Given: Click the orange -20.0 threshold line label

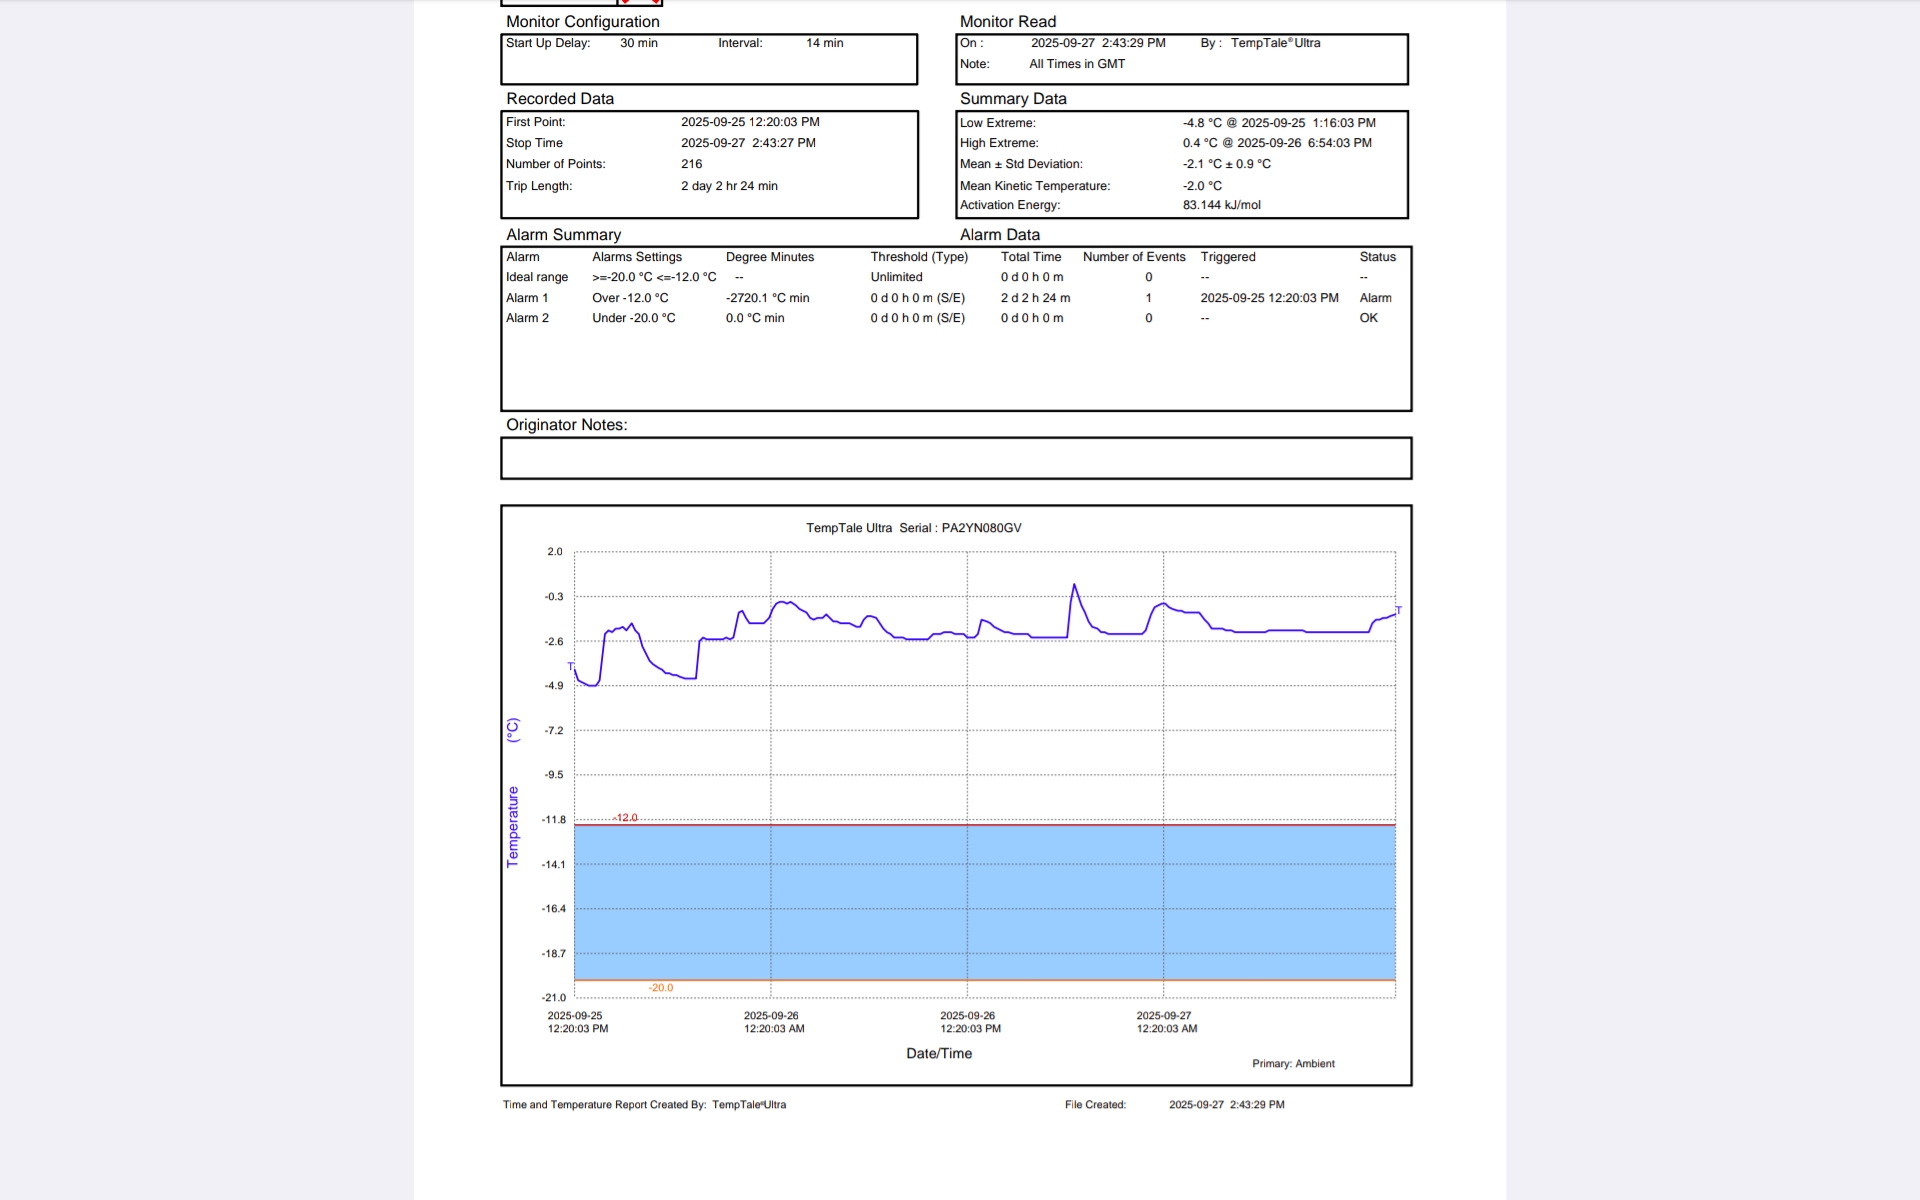Looking at the screenshot, I should [661, 988].
